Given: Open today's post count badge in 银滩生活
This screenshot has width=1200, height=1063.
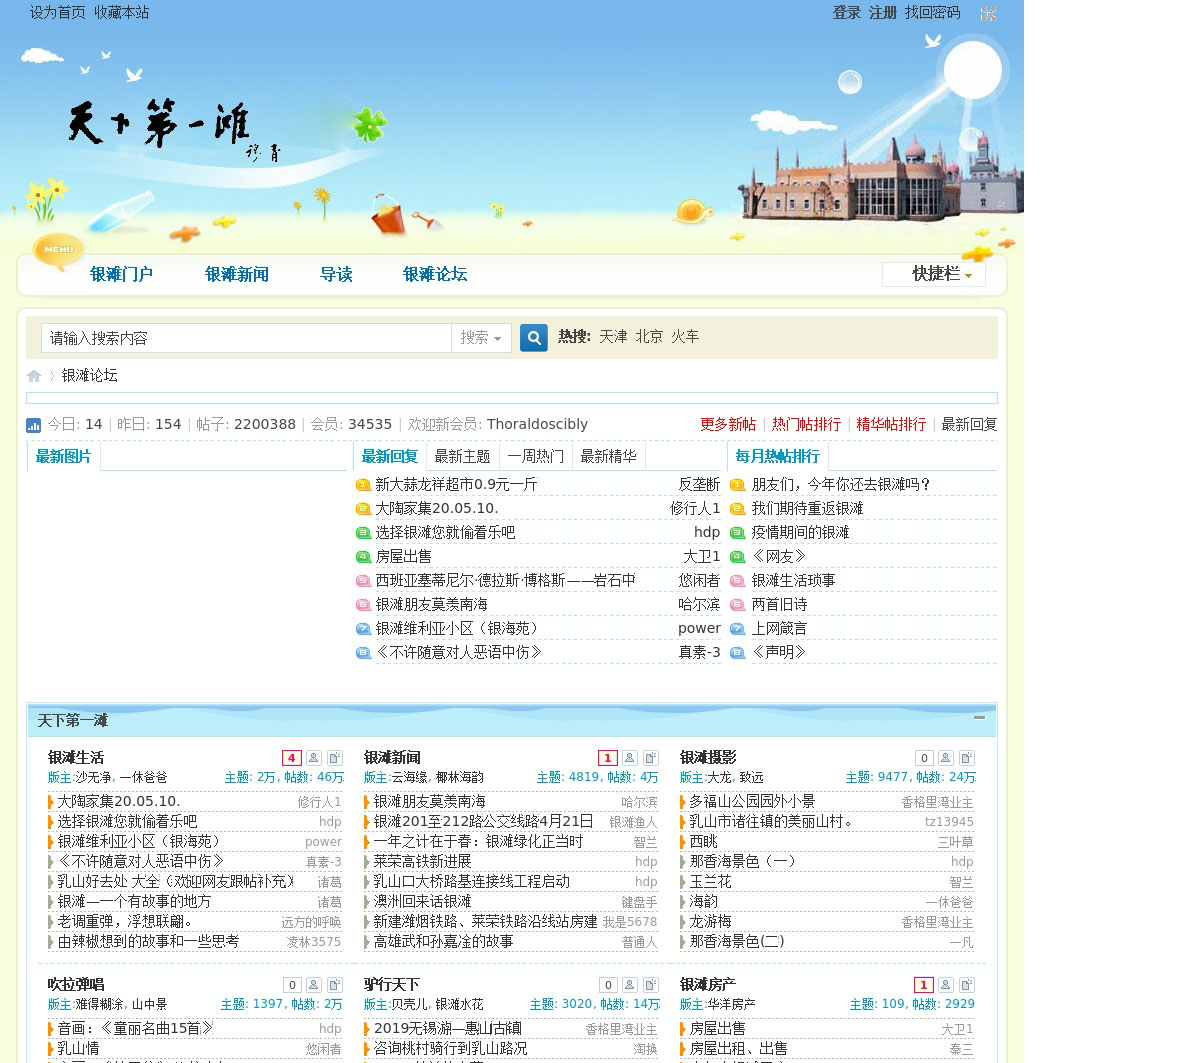Looking at the screenshot, I should pyautogui.click(x=291, y=758).
